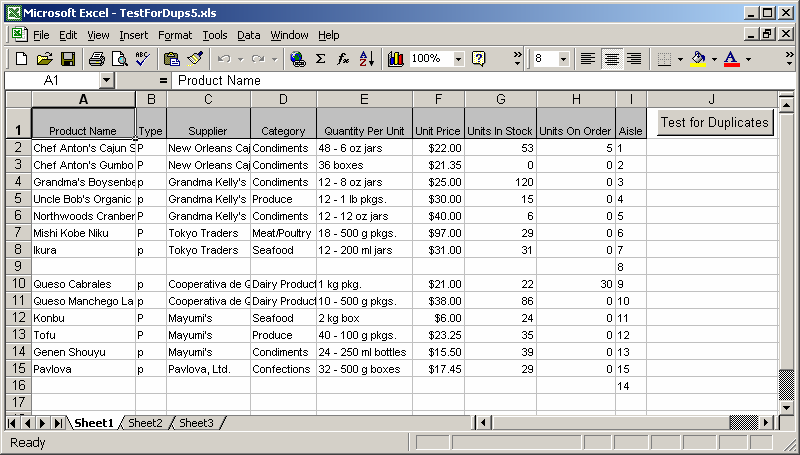Open the File menu

click(41, 35)
